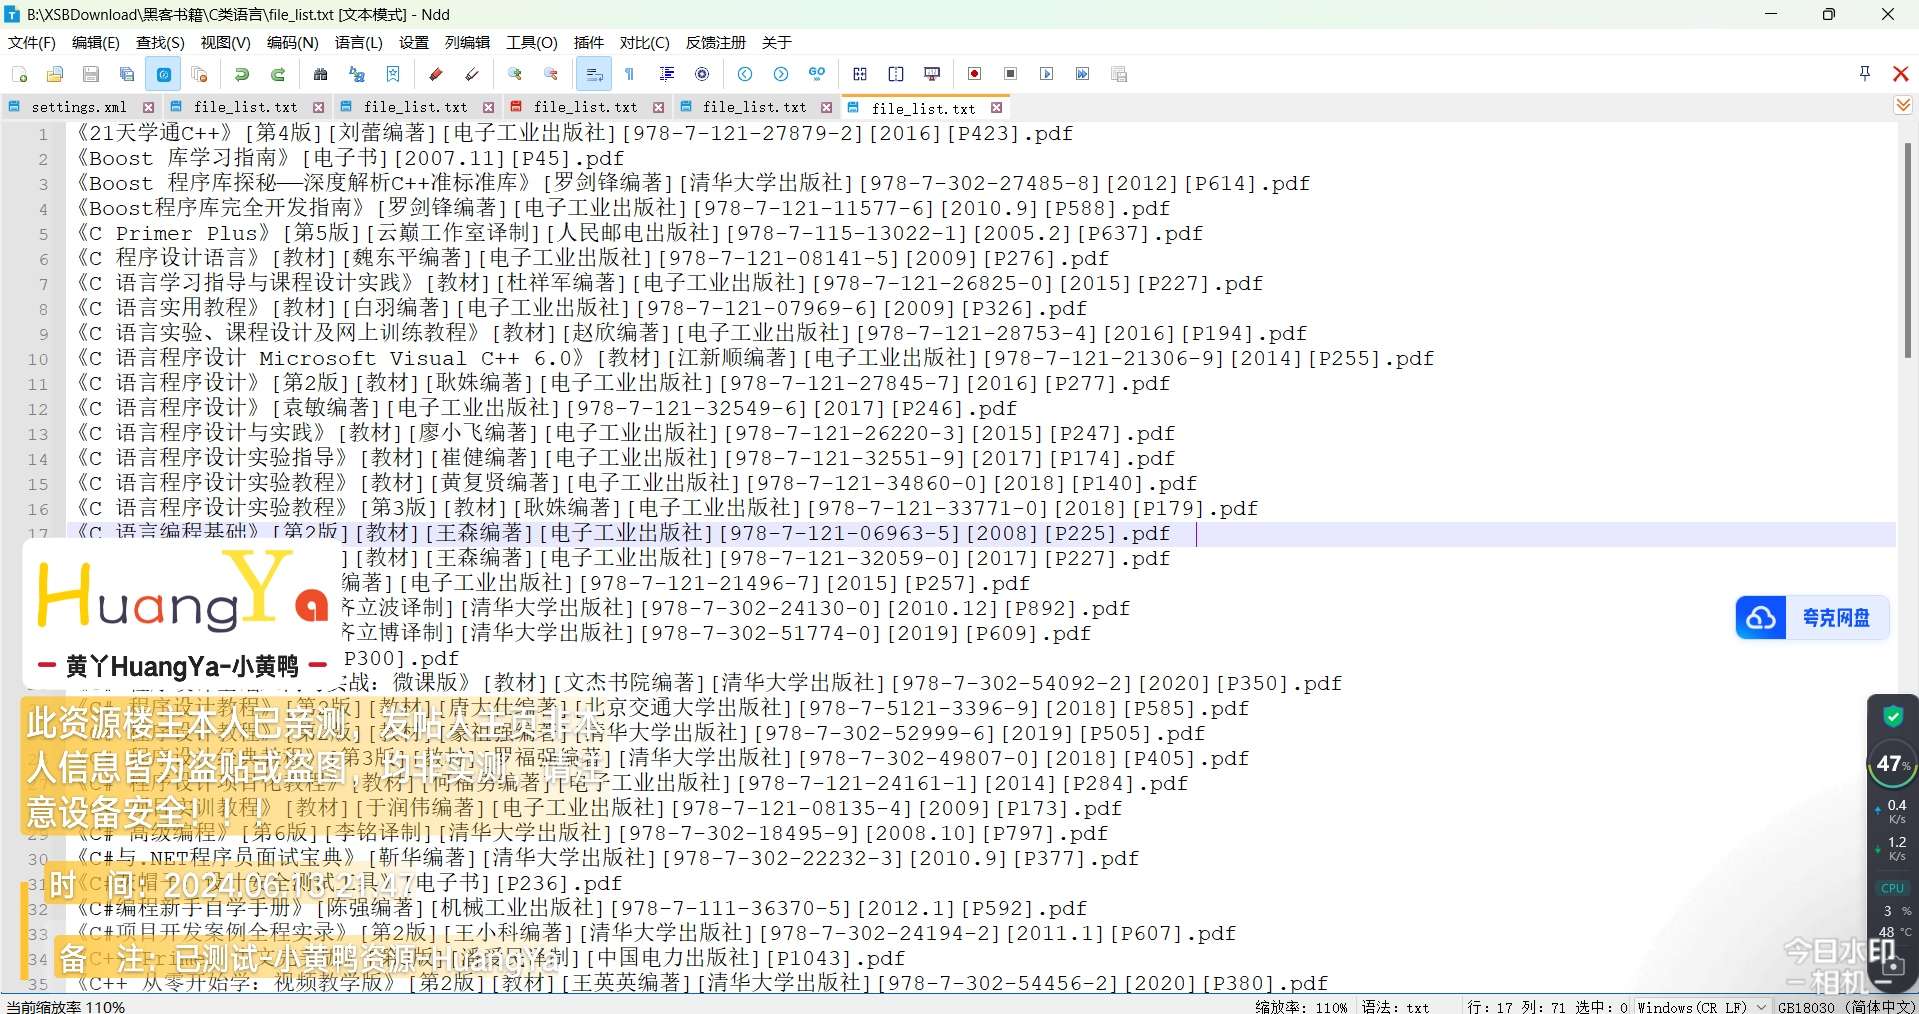Click the pin icon at toolbar right
1919x1014 pixels.
tap(1864, 73)
